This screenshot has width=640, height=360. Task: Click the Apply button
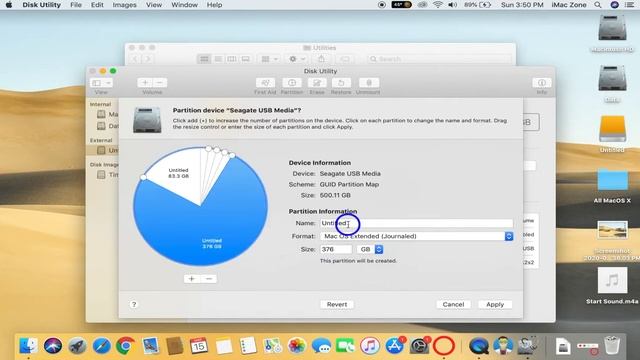pyautogui.click(x=495, y=304)
